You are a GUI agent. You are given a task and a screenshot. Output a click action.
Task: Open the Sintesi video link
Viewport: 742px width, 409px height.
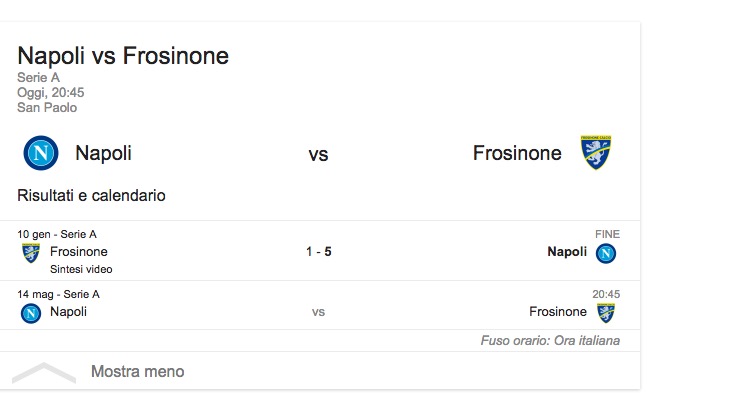80,269
